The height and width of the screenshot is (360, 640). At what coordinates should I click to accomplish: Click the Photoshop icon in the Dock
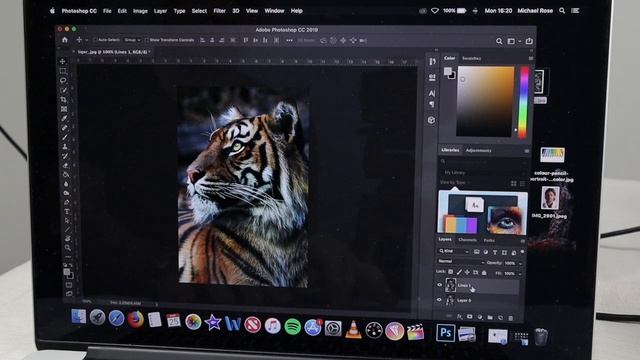[445, 333]
